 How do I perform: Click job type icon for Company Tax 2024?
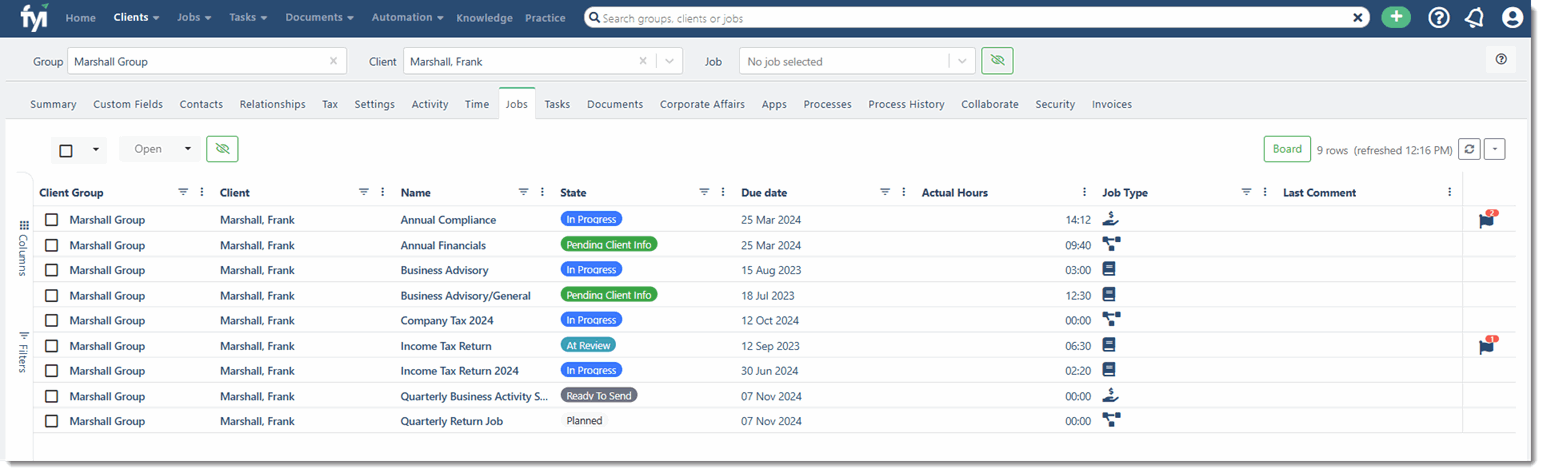(x=1110, y=320)
